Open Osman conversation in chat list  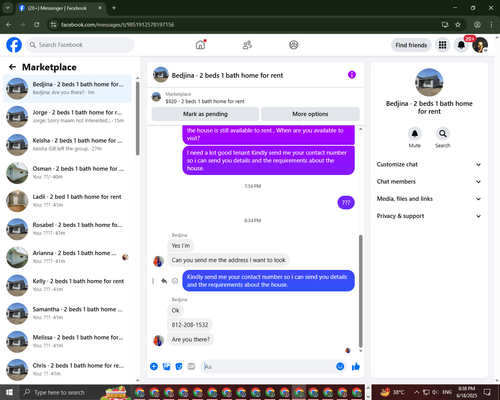point(68,173)
